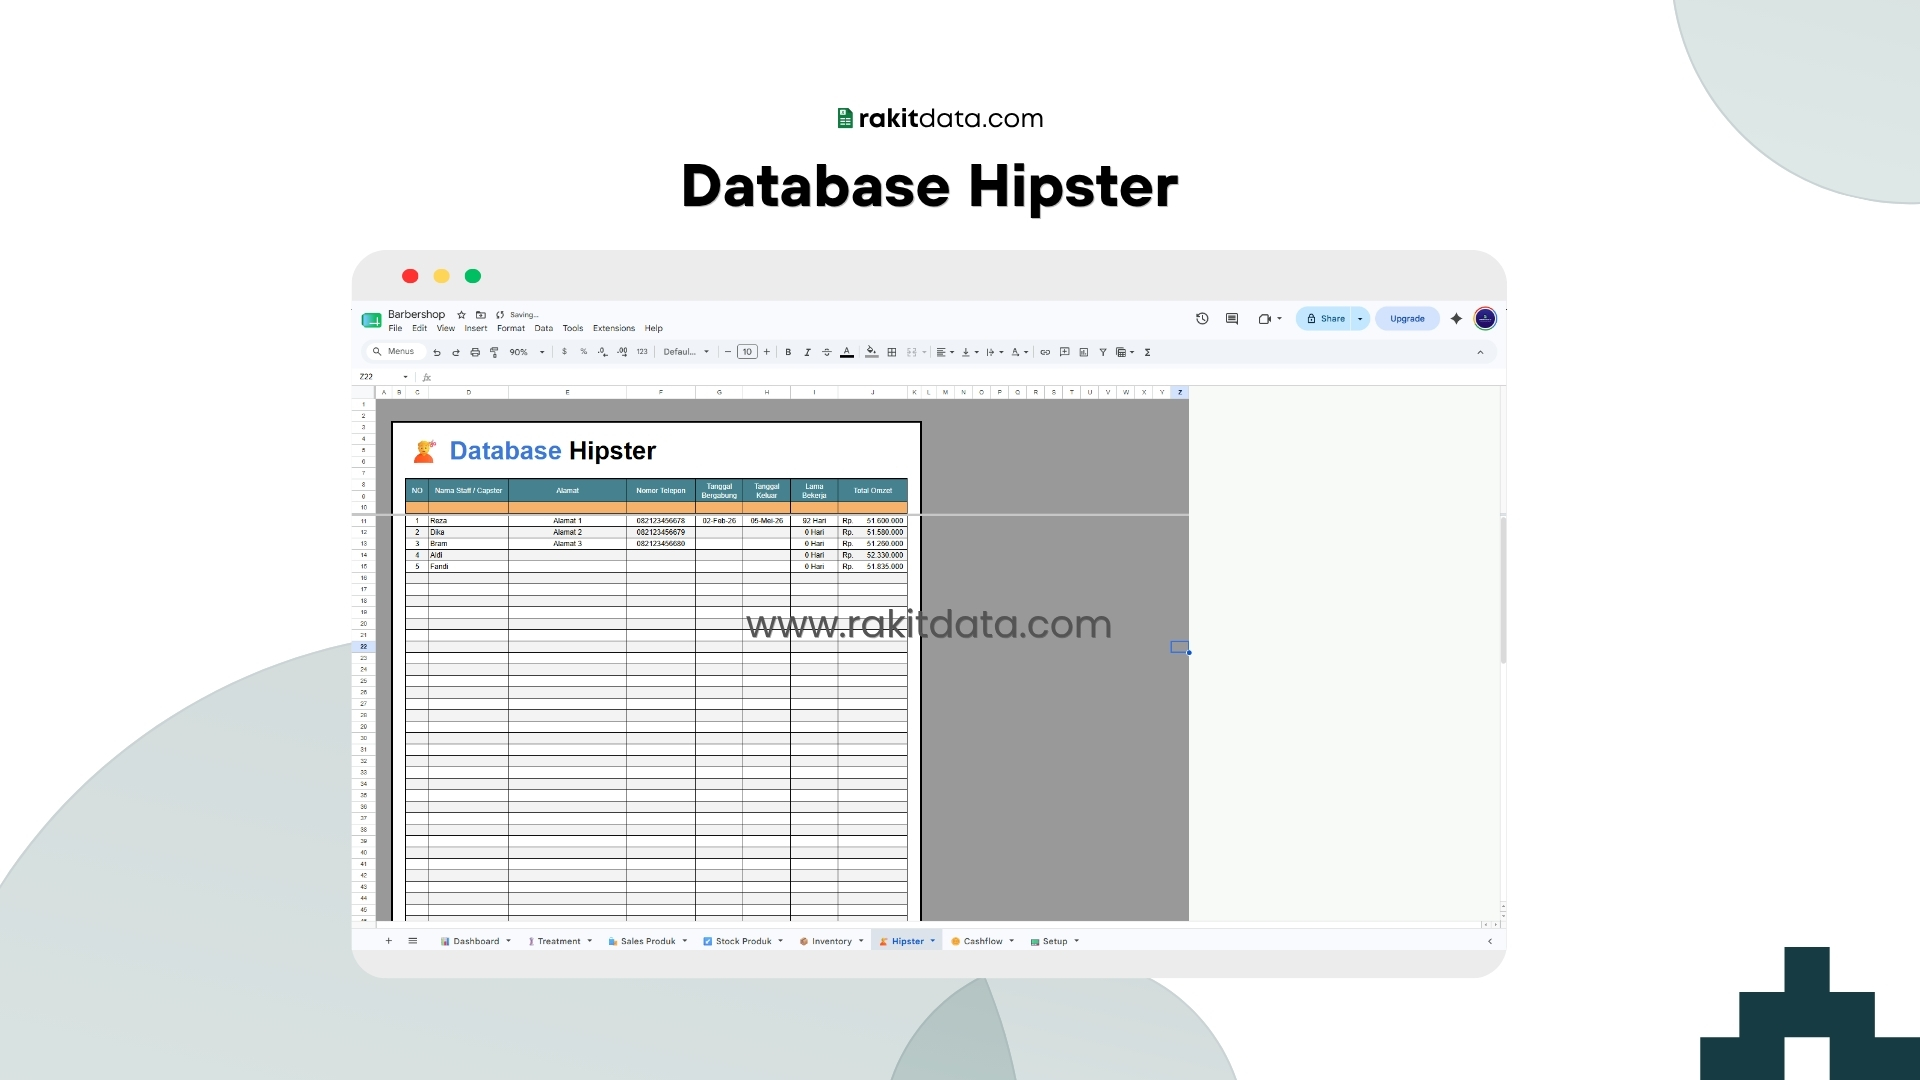
Task: Open vertical align dropdown
Action: [970, 352]
